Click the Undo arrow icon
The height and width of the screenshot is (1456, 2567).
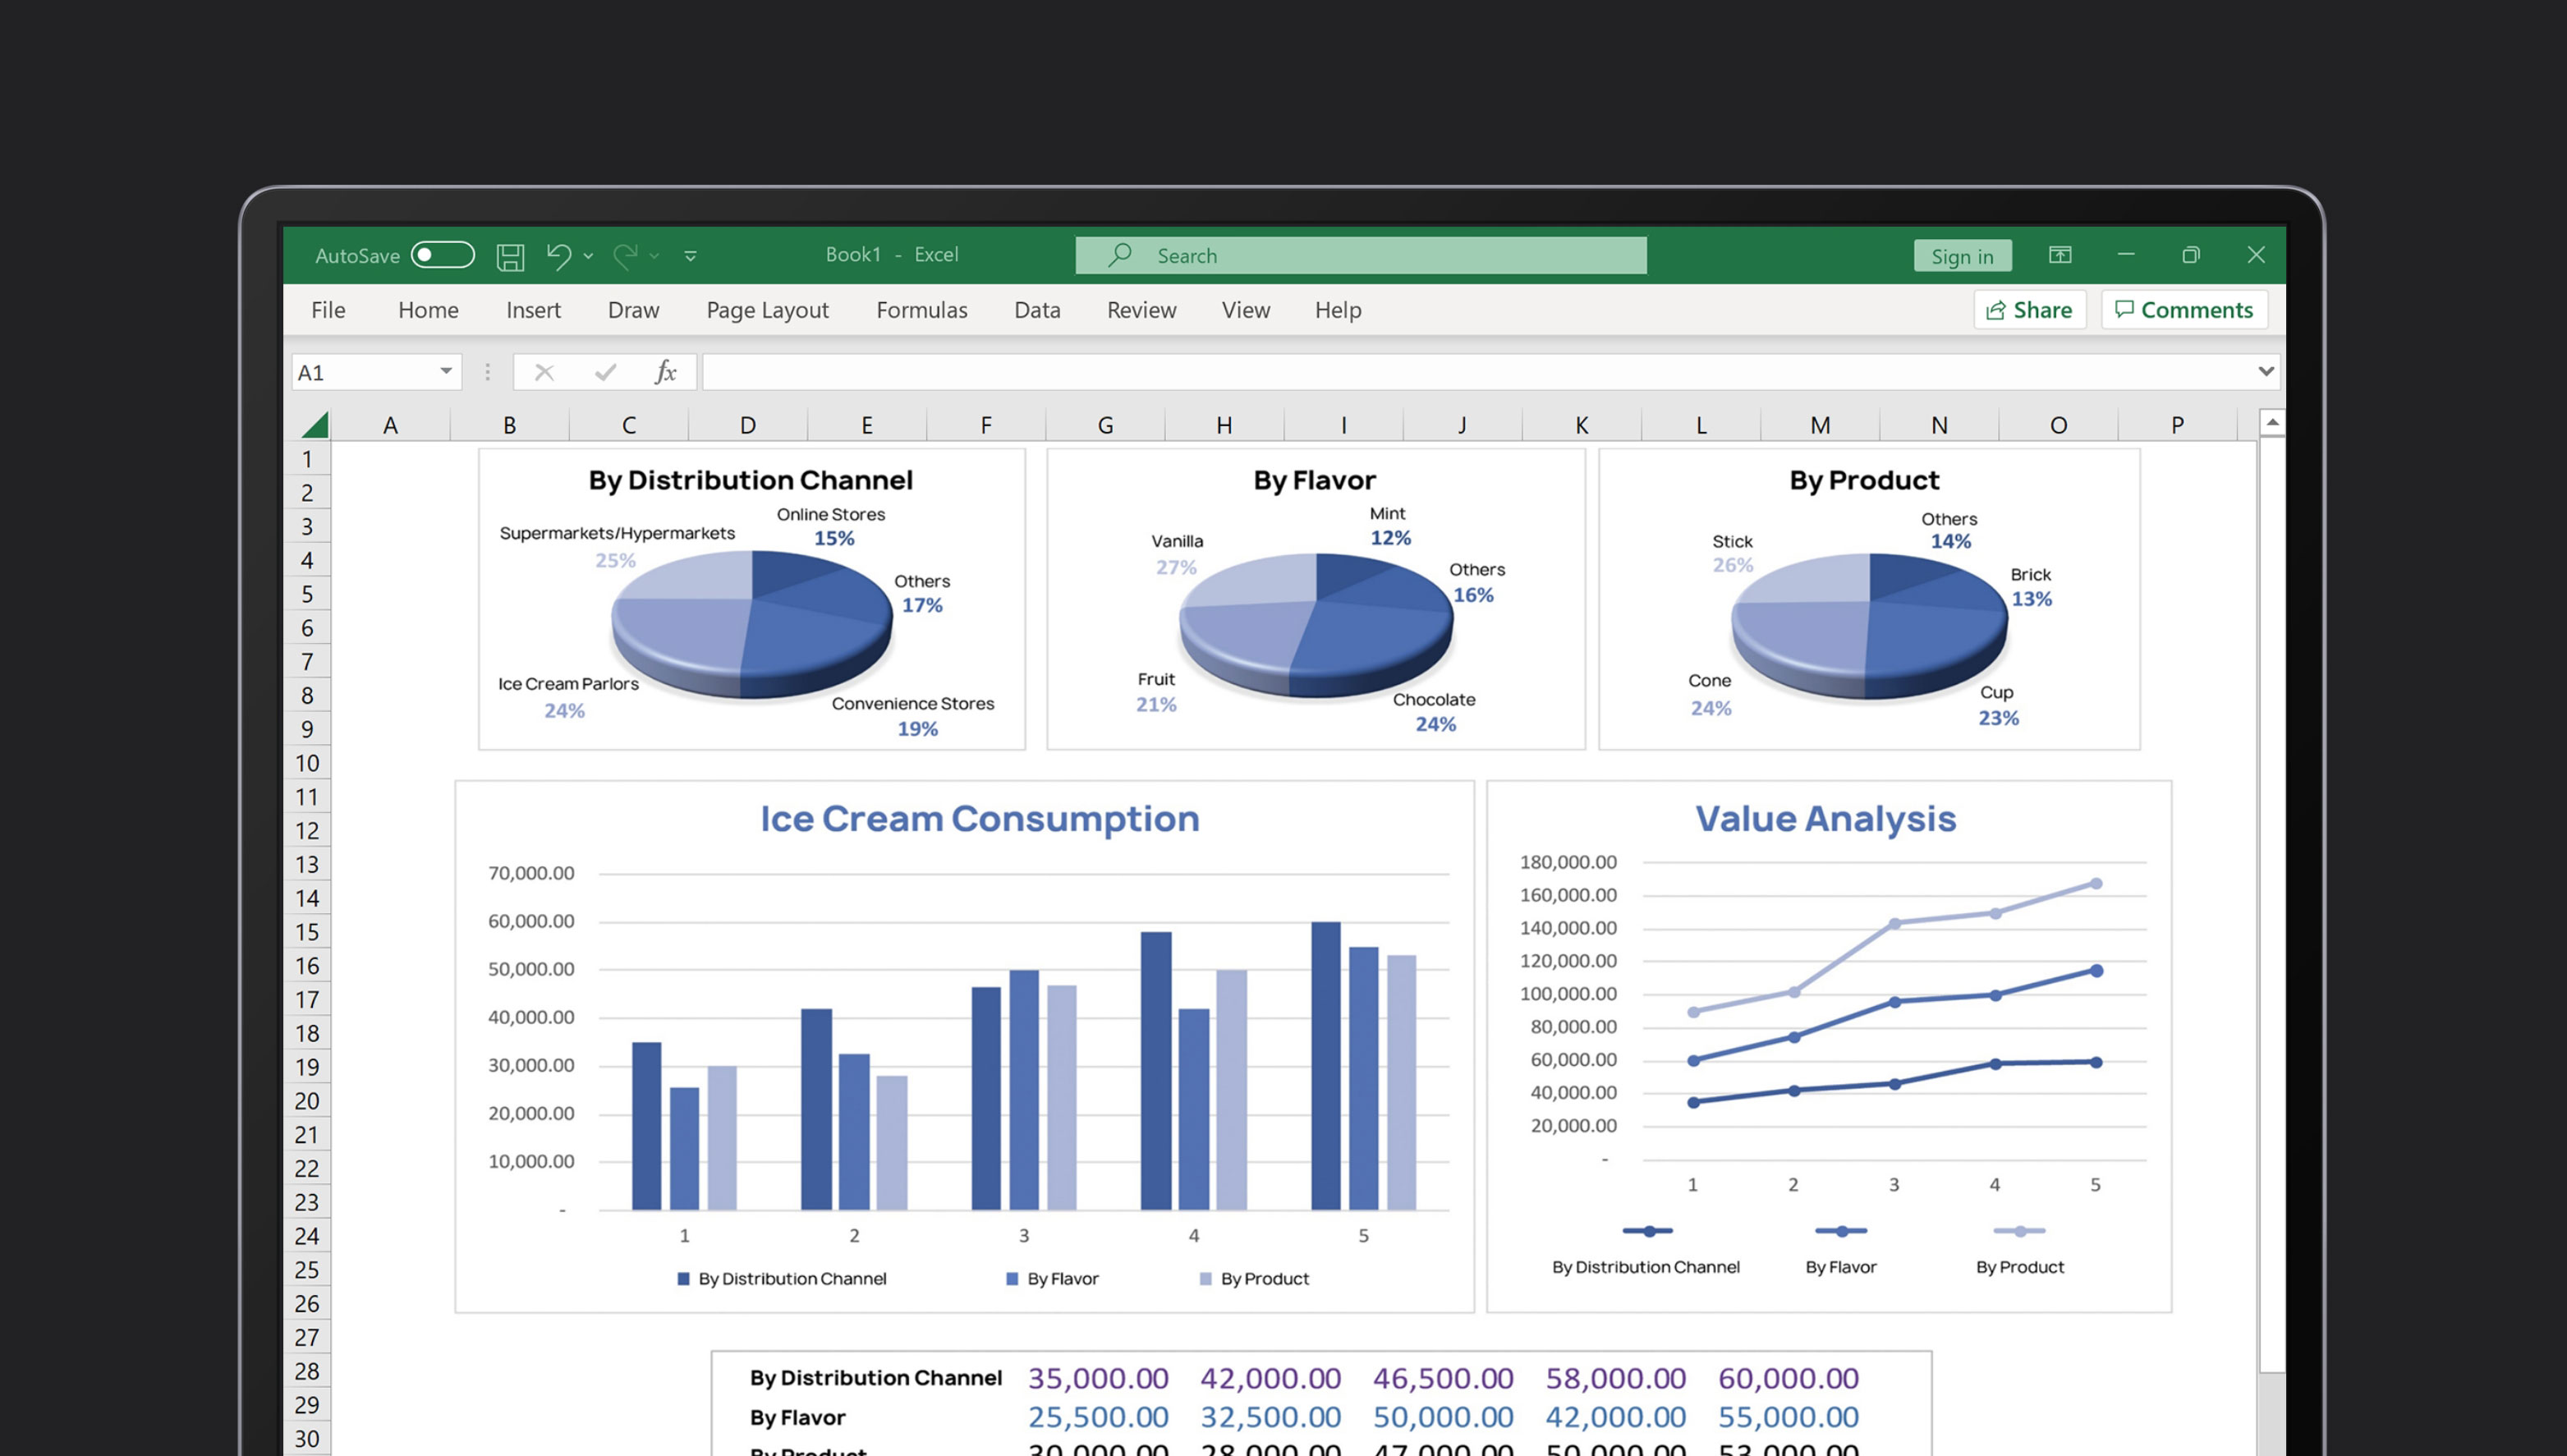click(x=558, y=256)
